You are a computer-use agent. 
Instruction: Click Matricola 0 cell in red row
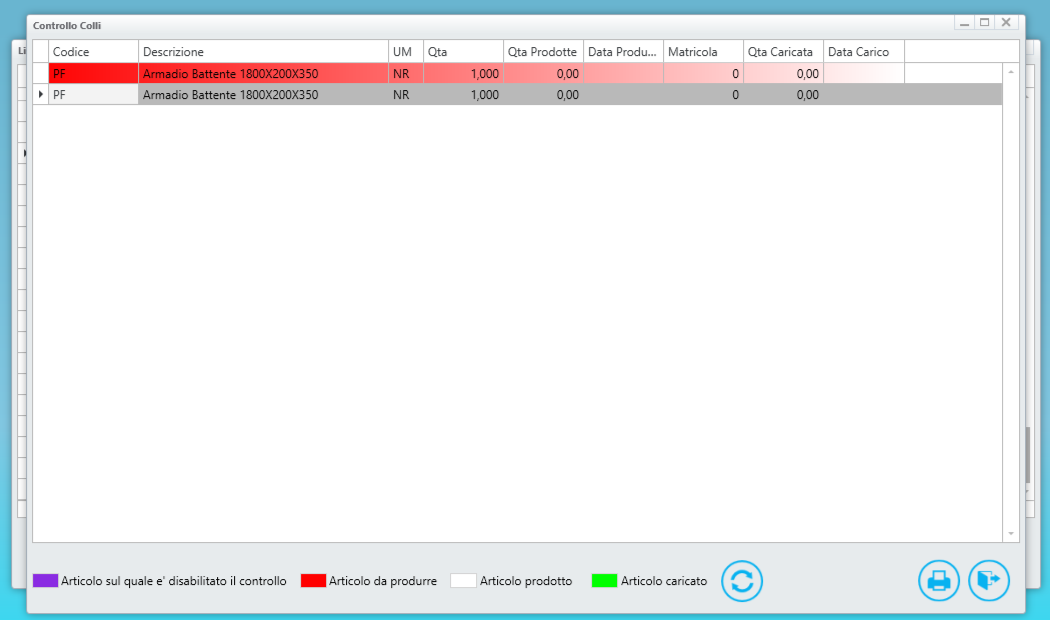coord(703,74)
